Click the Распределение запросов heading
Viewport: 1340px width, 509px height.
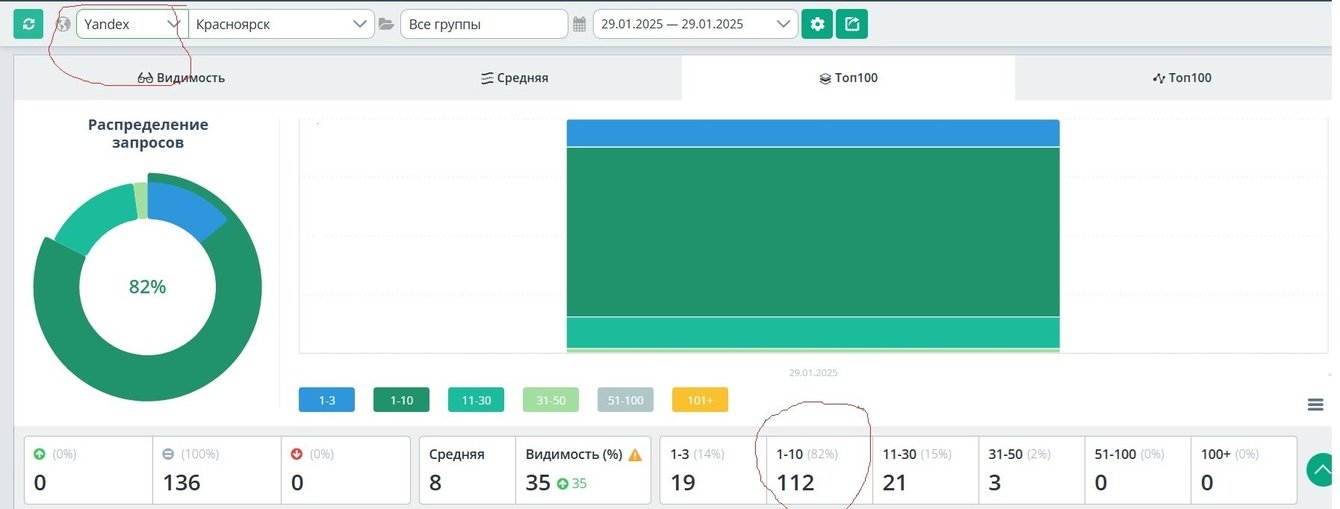coord(148,133)
